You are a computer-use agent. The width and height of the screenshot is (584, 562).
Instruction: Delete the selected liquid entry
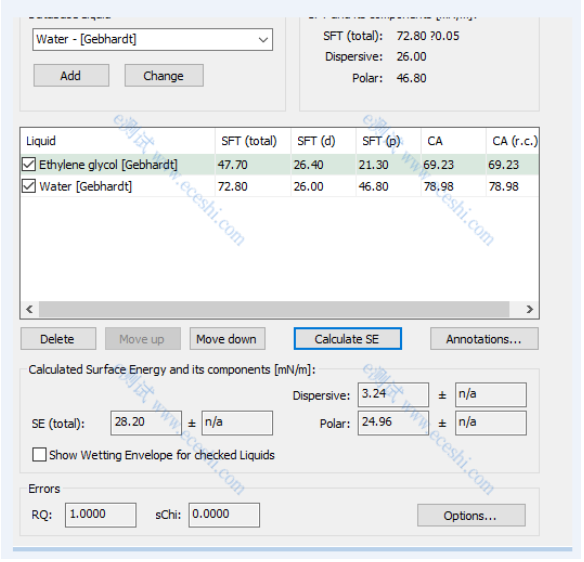[58, 339]
